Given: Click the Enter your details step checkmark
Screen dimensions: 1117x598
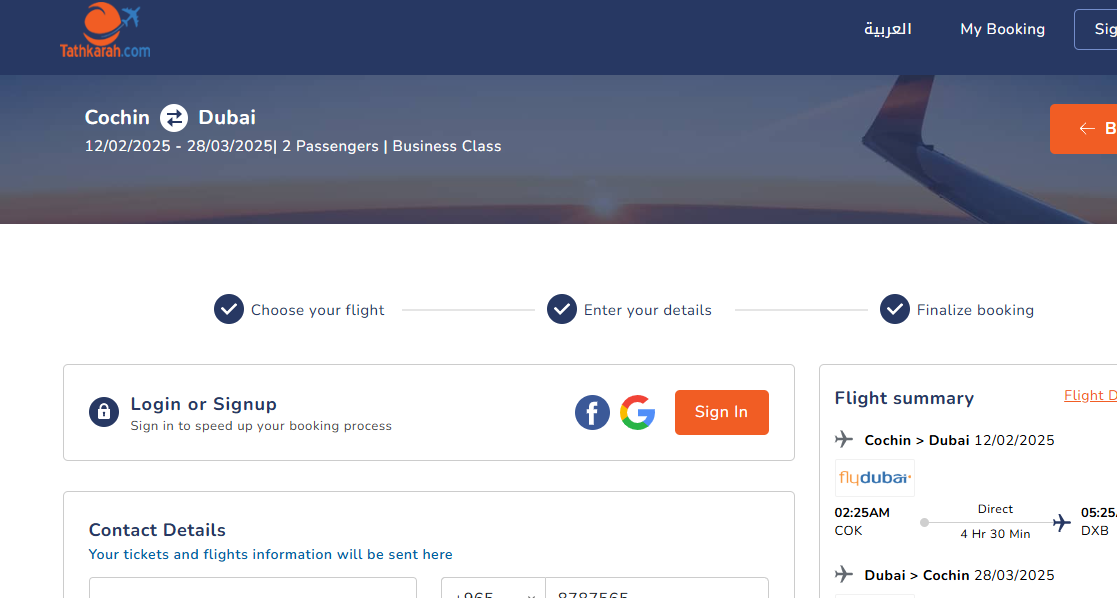Looking at the screenshot, I should [562, 309].
